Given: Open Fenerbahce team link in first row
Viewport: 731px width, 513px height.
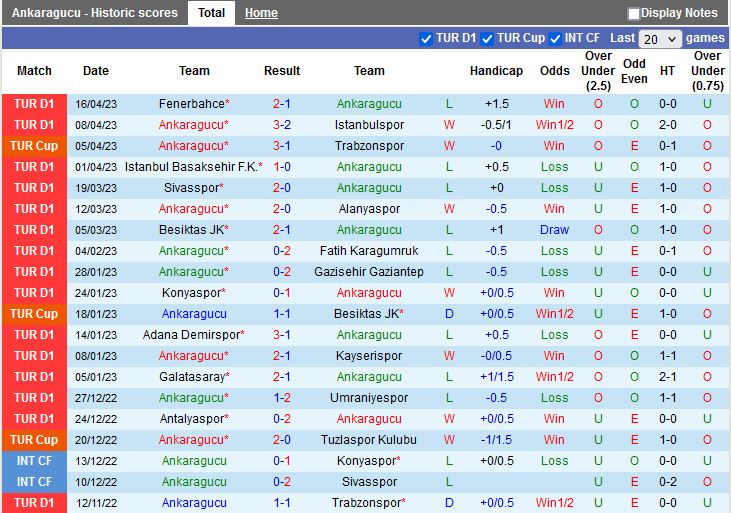Looking at the screenshot, I should click(x=190, y=104).
